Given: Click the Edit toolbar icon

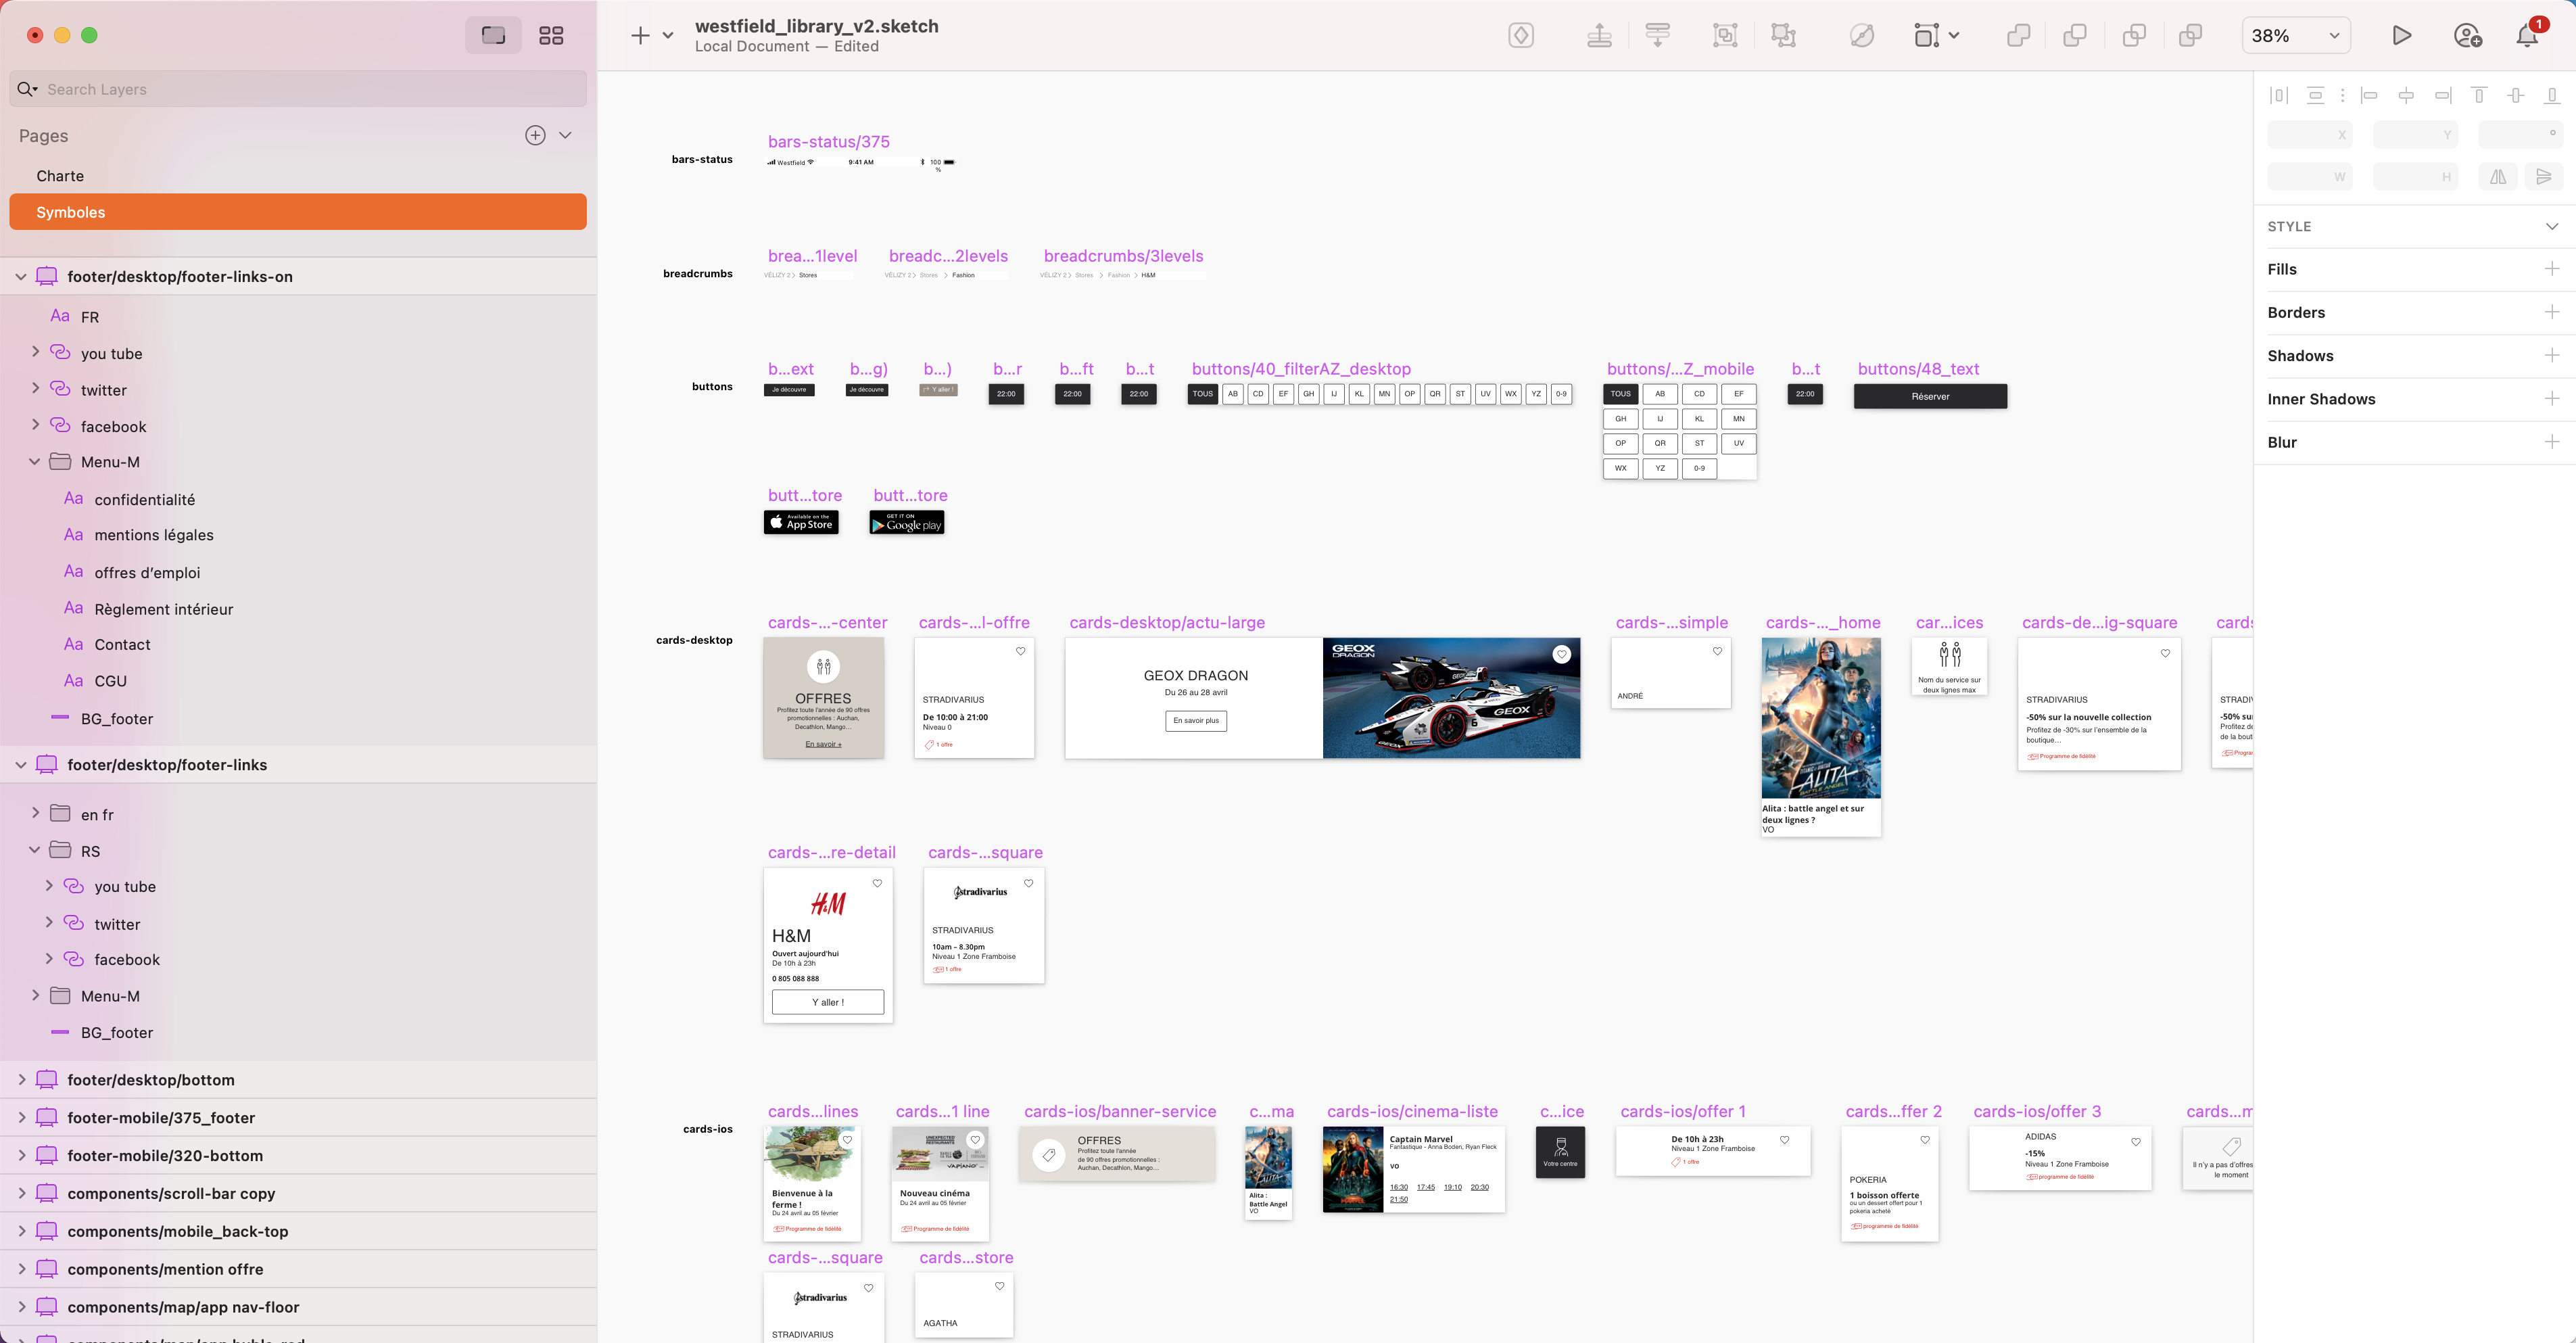Looking at the screenshot, I should point(1861,36).
